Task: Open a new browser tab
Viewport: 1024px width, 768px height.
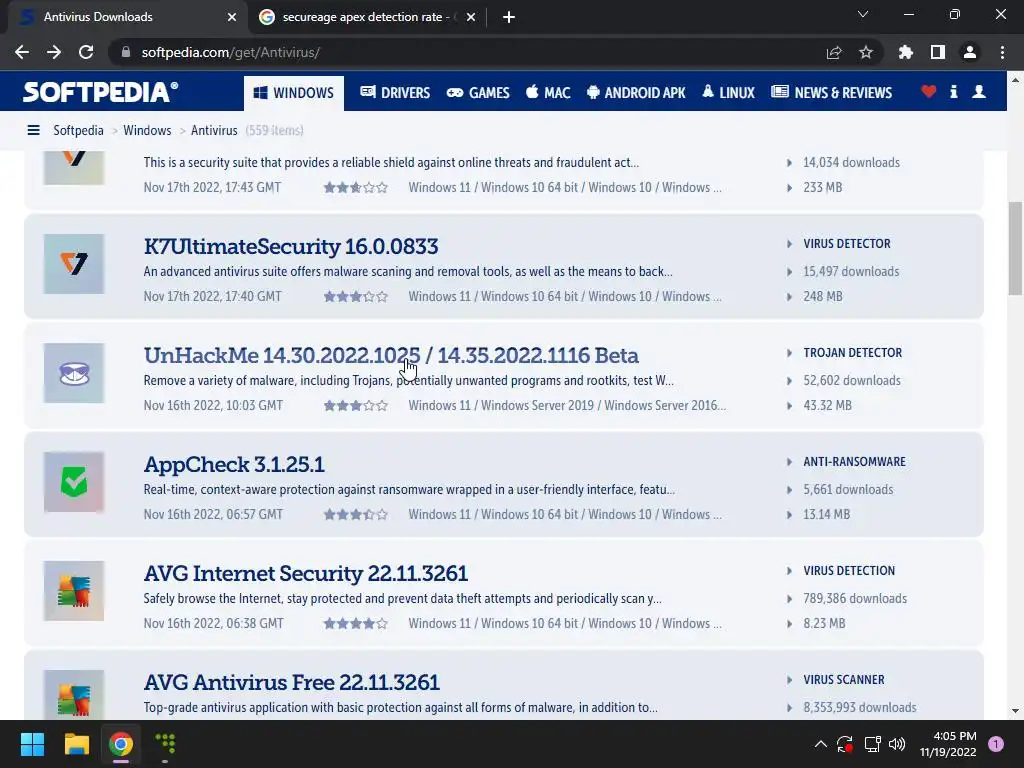Action: pos(509,17)
